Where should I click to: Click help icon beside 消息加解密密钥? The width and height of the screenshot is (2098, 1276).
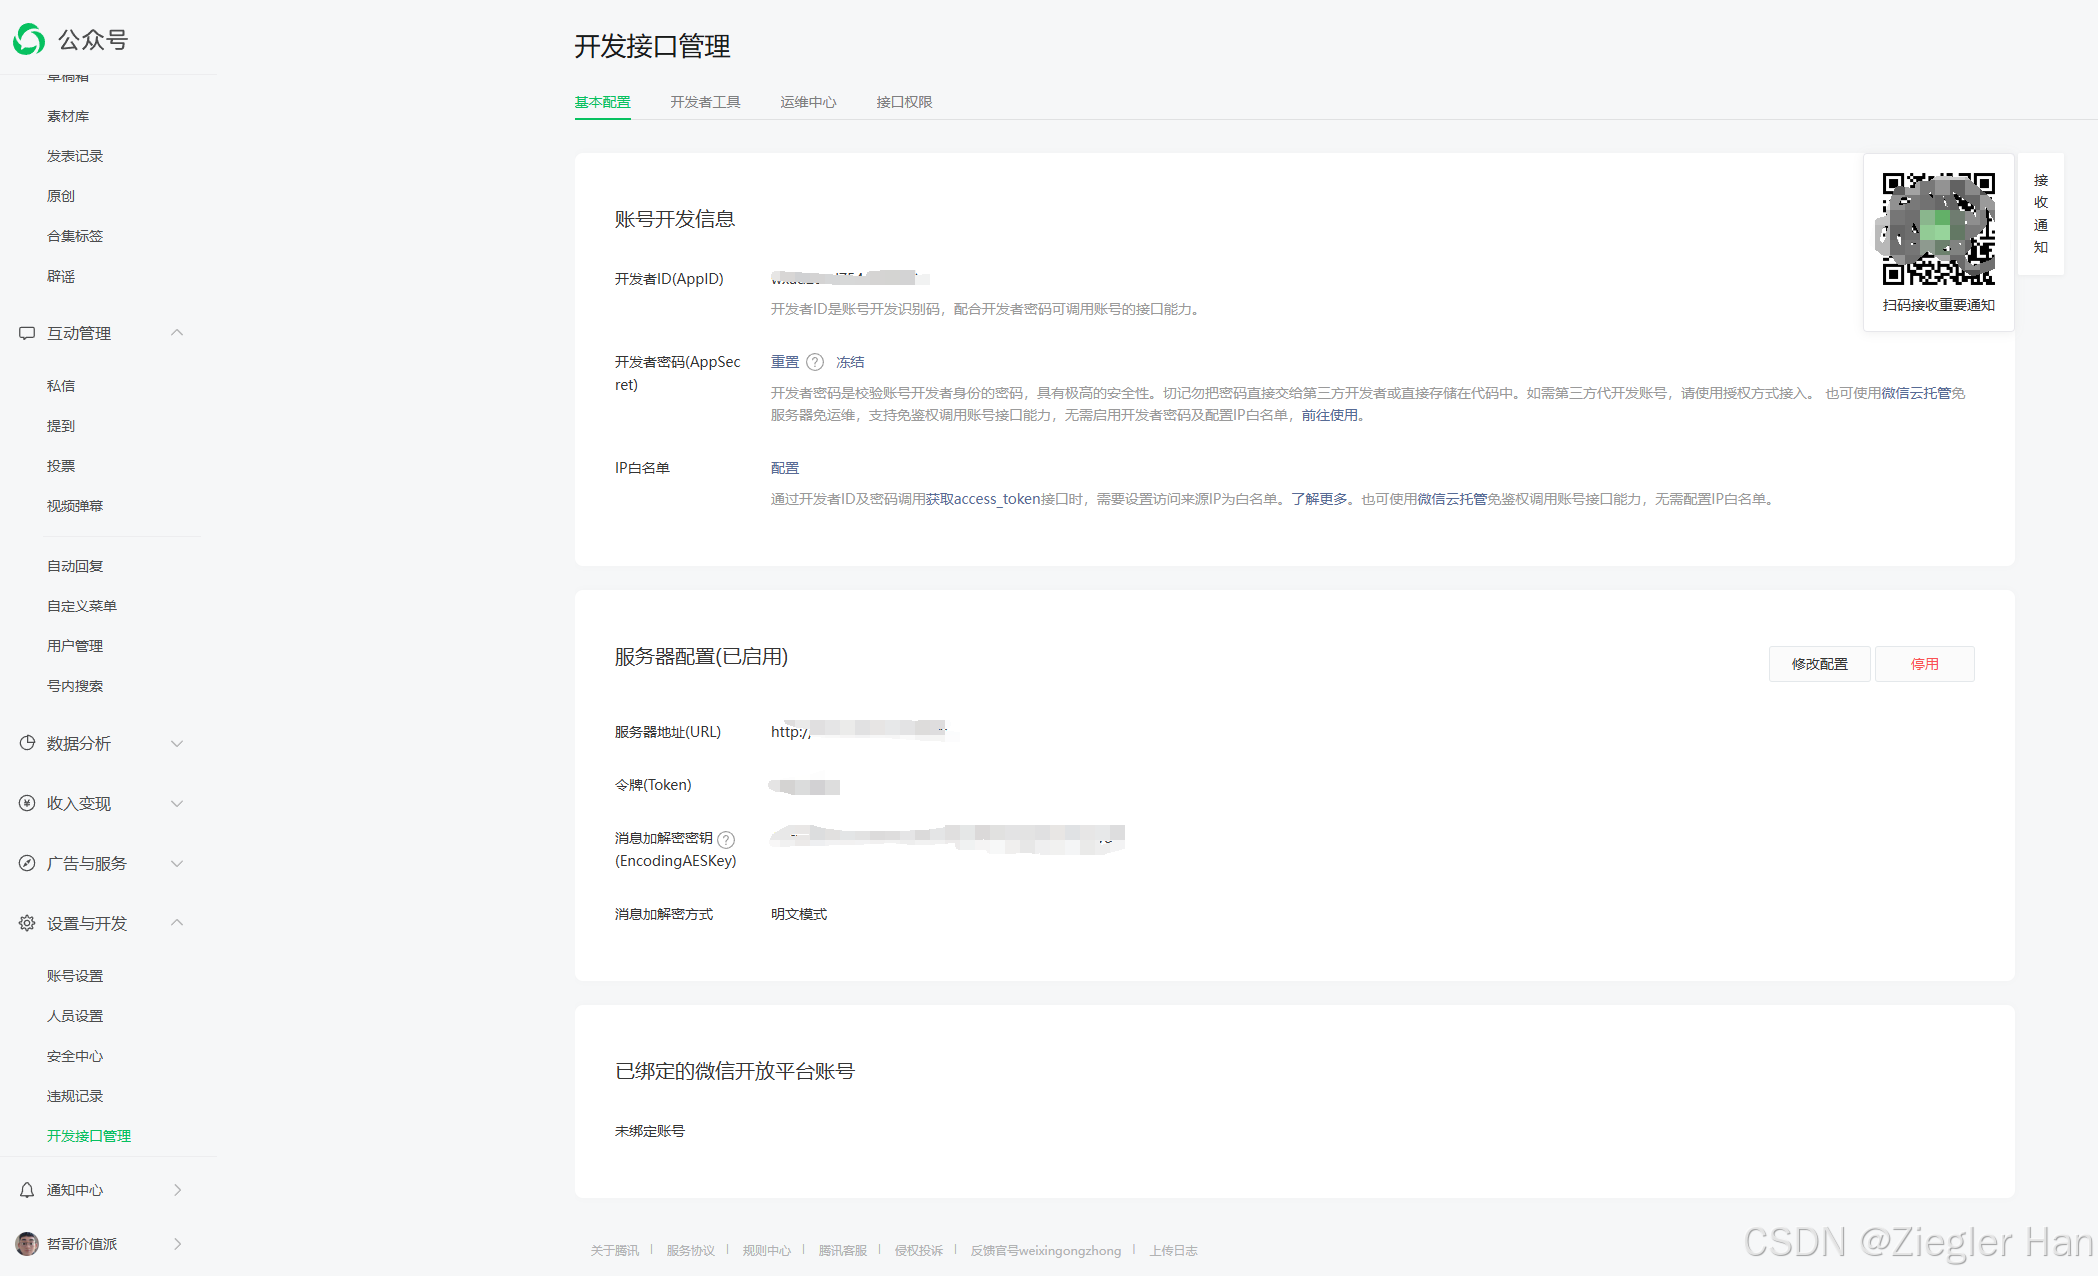(x=726, y=839)
